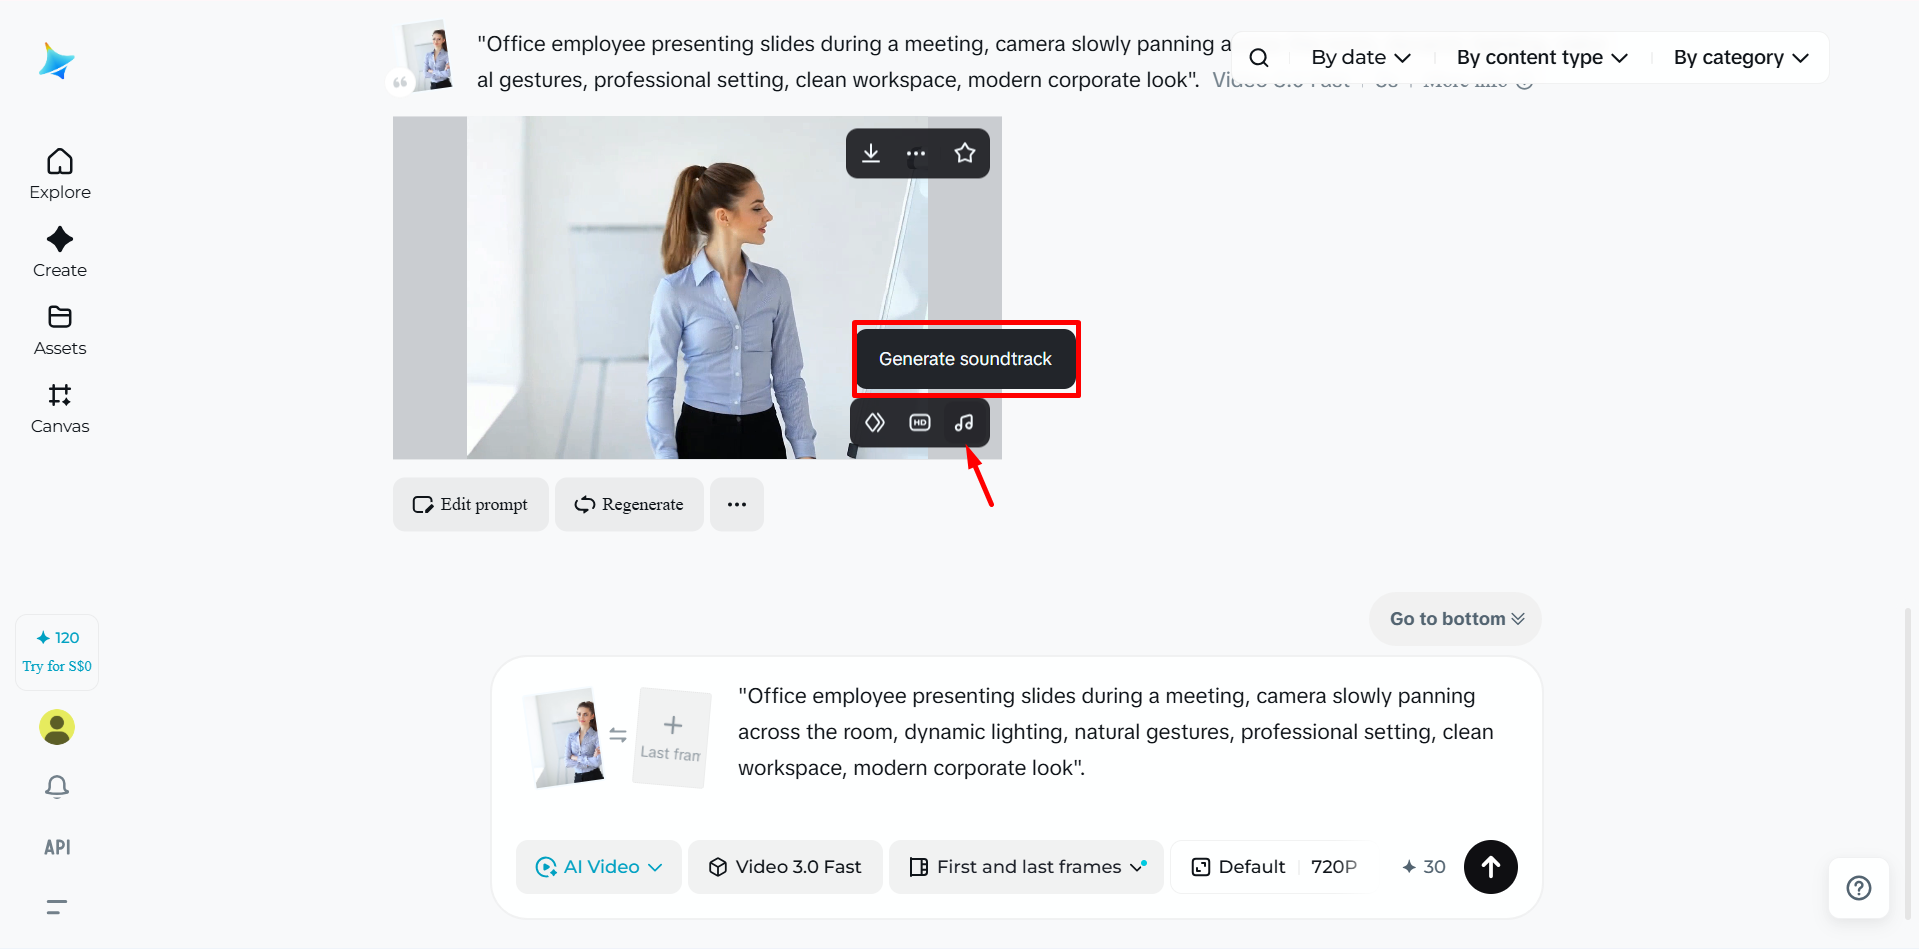Download the generated video

(871, 153)
